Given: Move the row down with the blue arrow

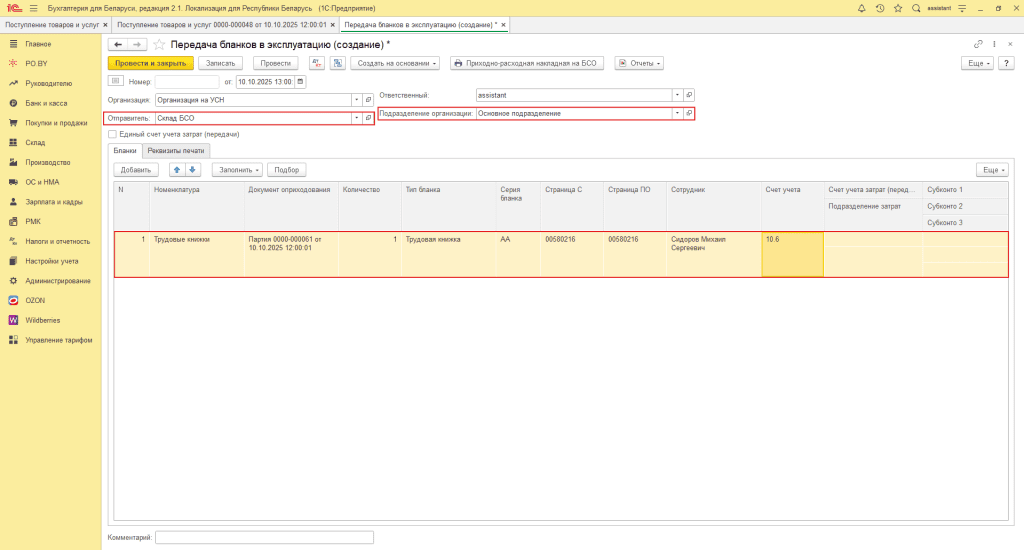Looking at the screenshot, I should pyautogui.click(x=193, y=170).
